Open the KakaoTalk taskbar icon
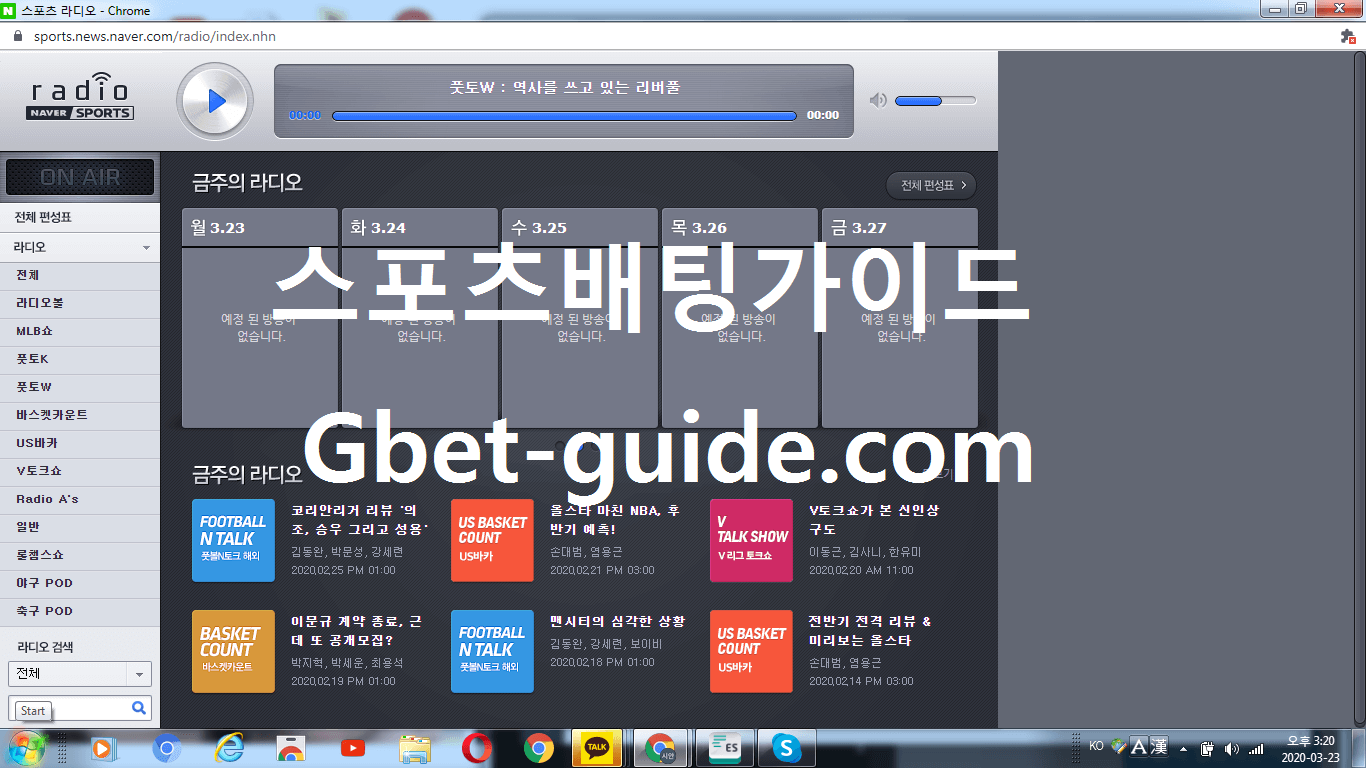 [597, 747]
